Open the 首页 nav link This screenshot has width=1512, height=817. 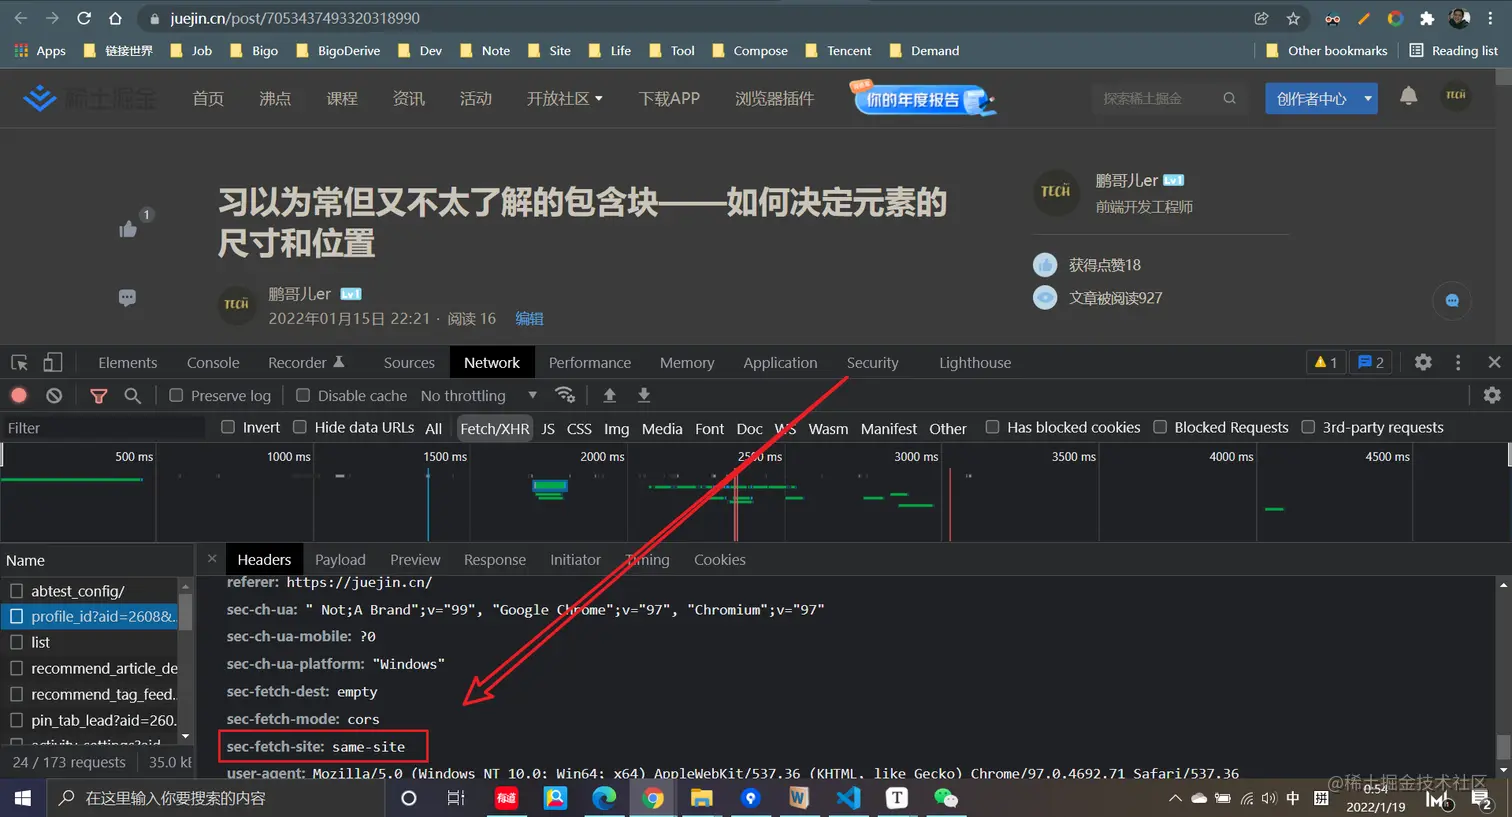pos(208,98)
